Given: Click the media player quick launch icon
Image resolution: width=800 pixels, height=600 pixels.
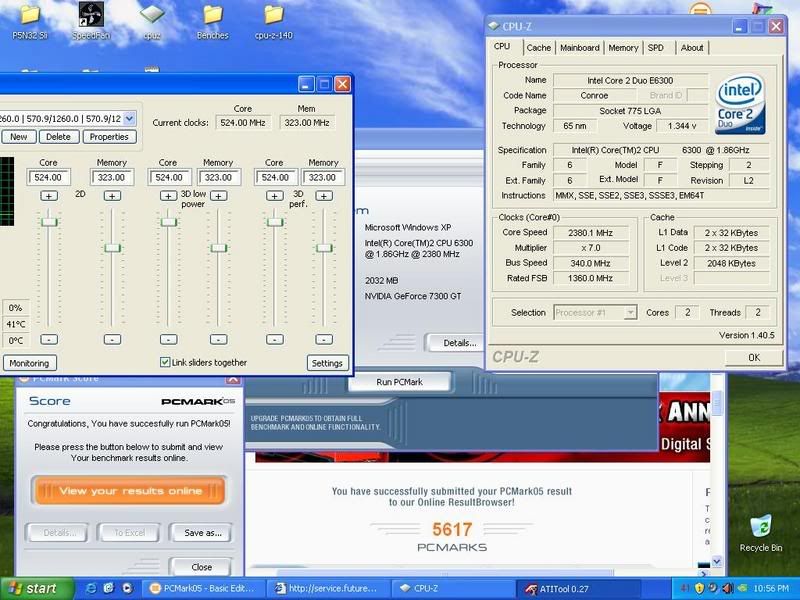Looking at the screenshot, I should [127, 588].
